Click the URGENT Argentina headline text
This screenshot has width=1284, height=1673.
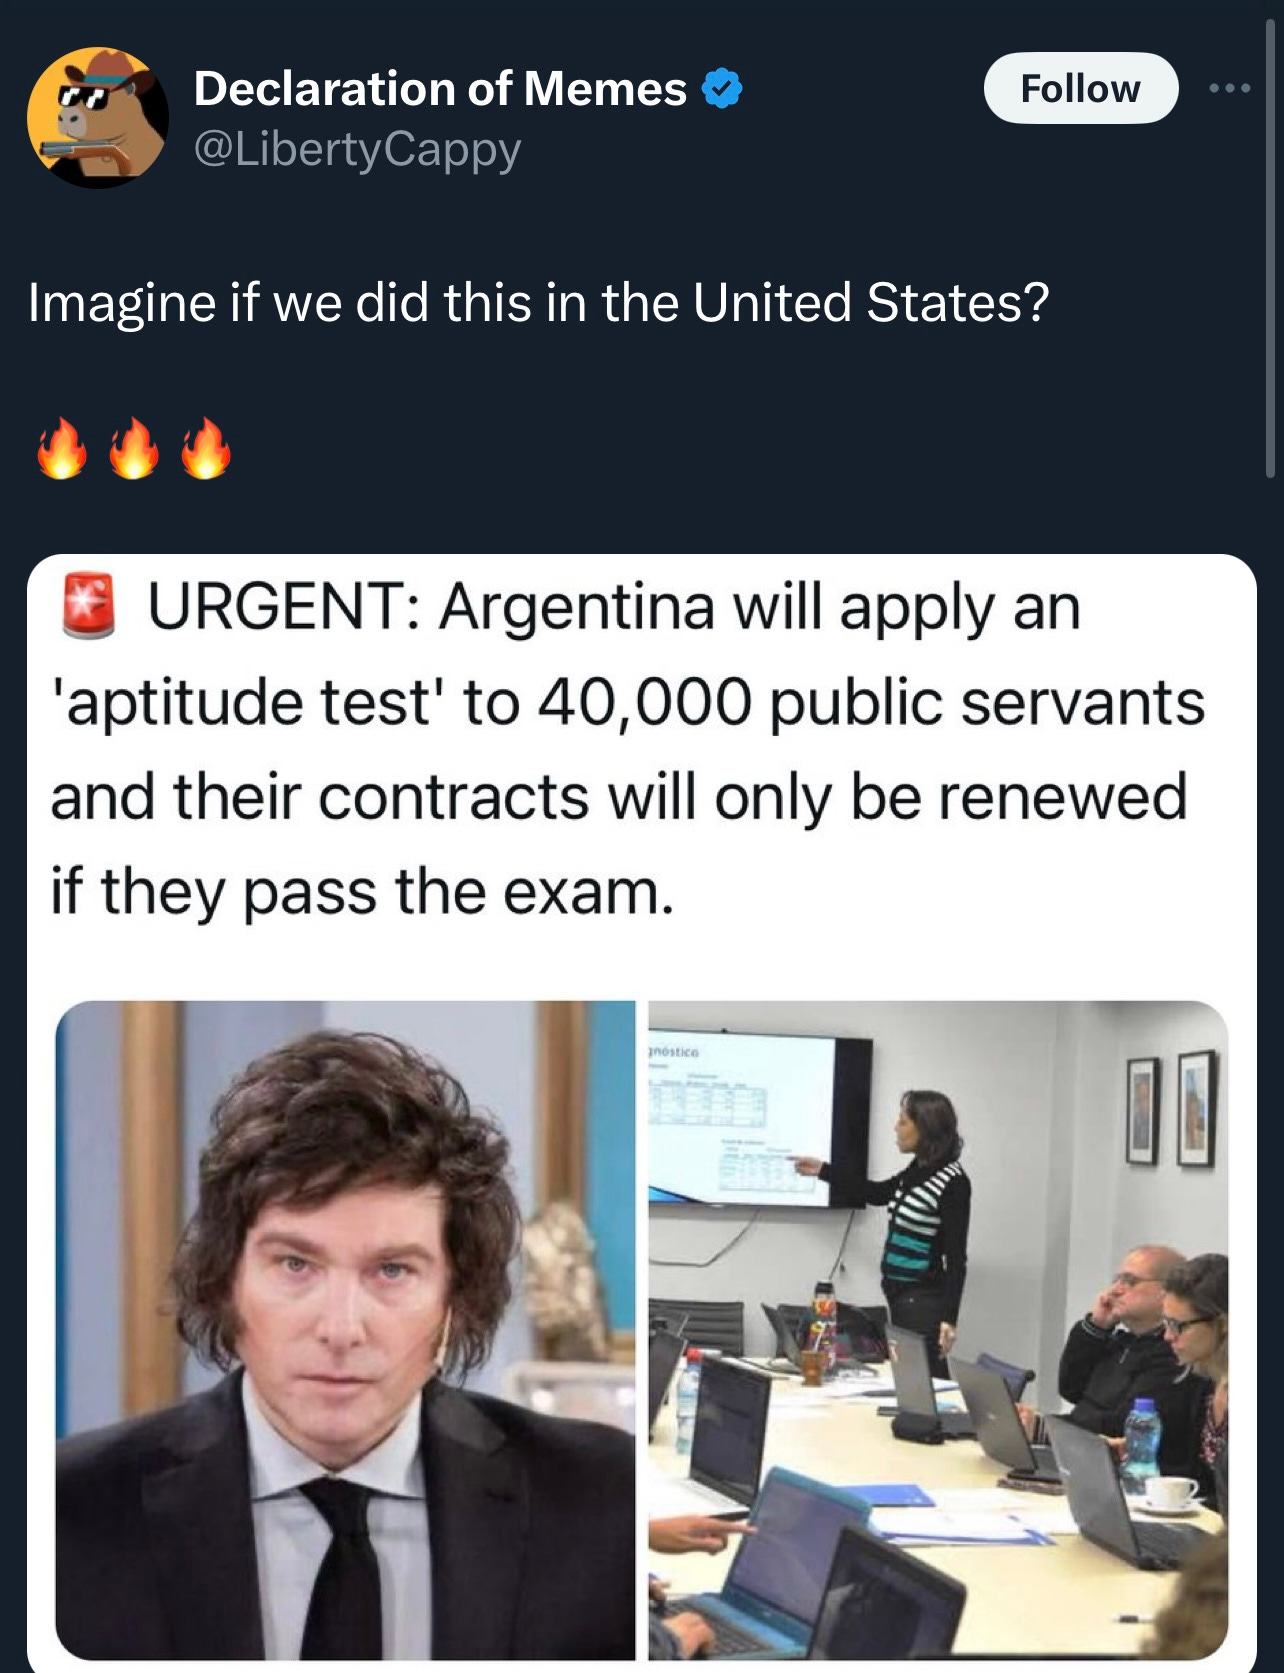(628, 750)
